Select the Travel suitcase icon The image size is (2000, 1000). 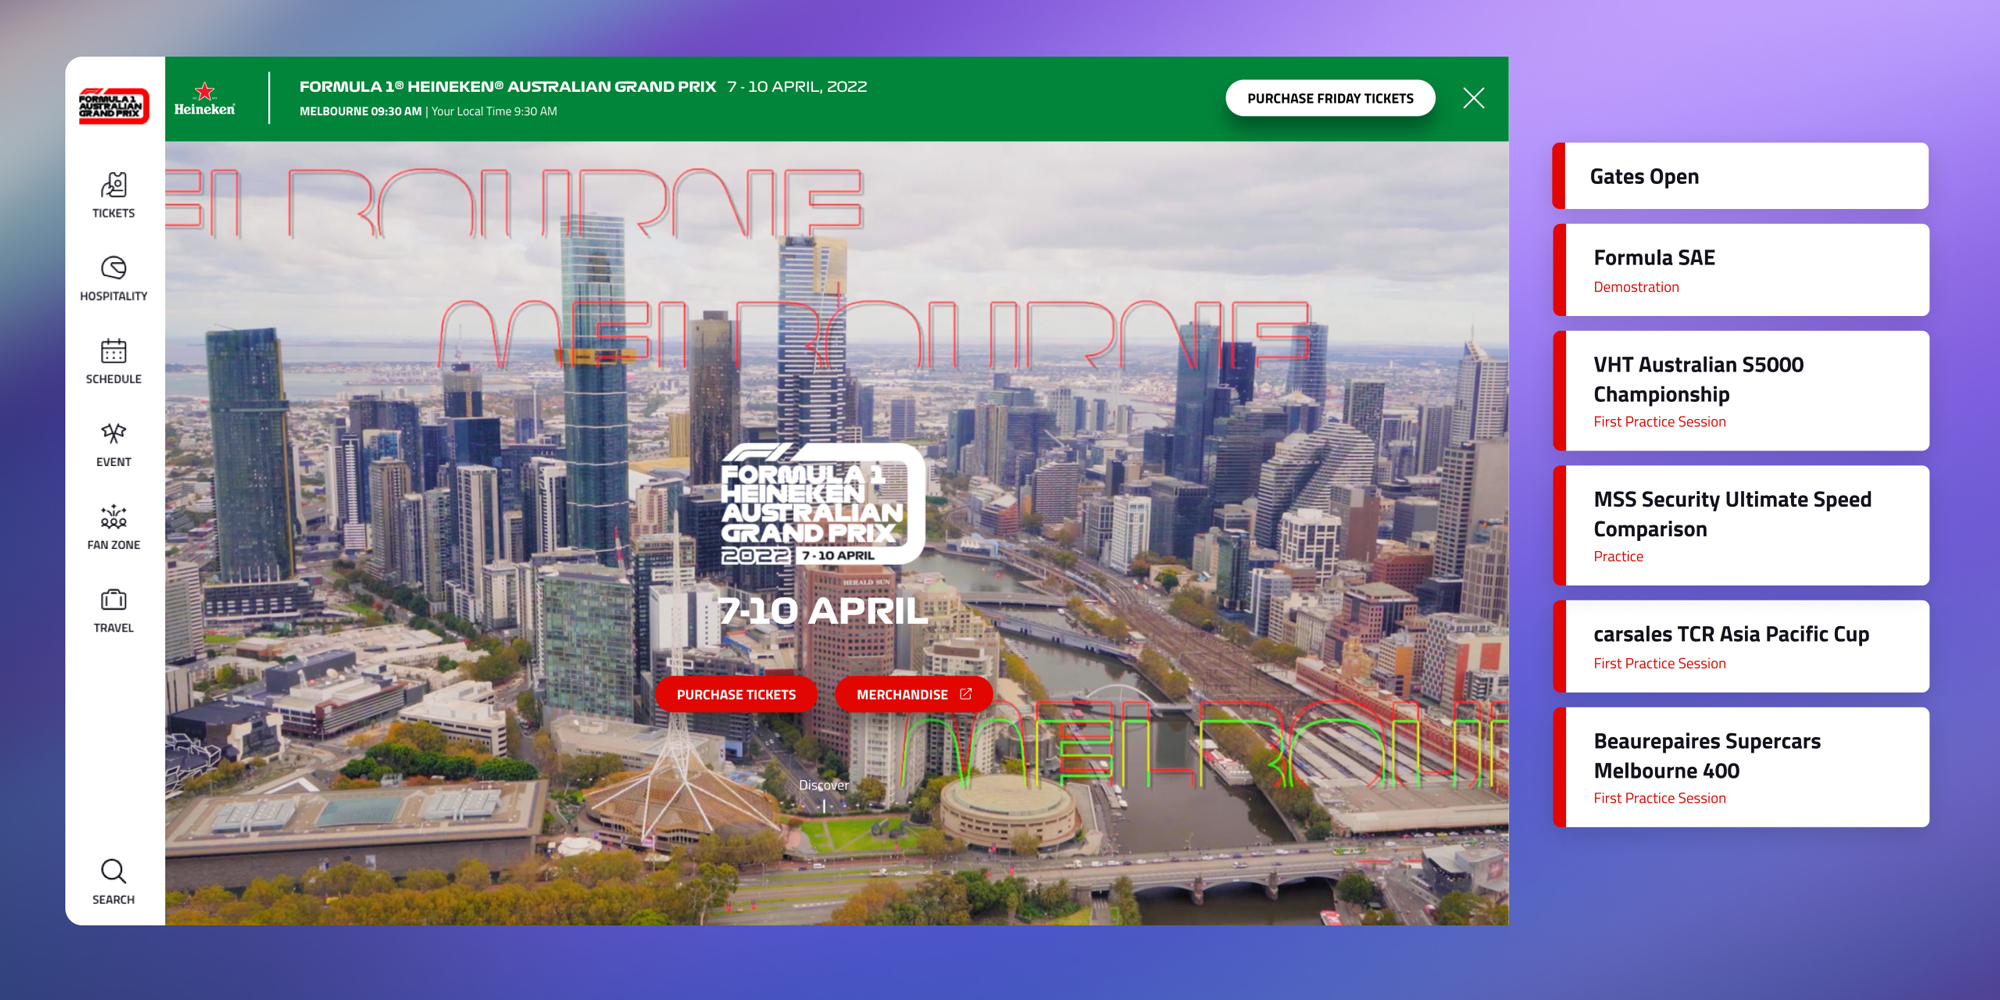tap(114, 609)
